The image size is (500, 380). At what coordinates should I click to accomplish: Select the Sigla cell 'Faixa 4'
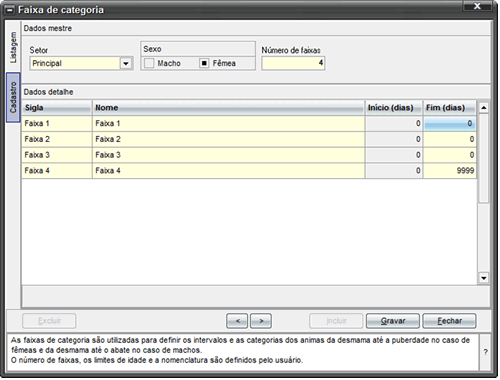pyautogui.click(x=57, y=171)
